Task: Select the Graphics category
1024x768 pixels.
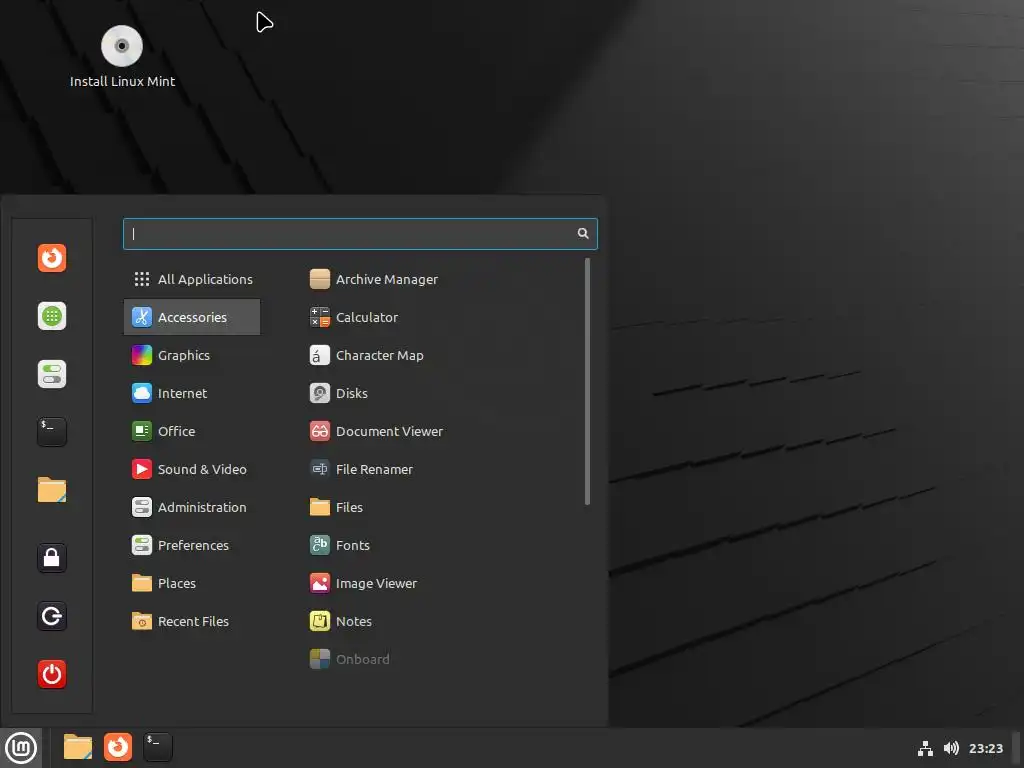Action: pos(192,355)
